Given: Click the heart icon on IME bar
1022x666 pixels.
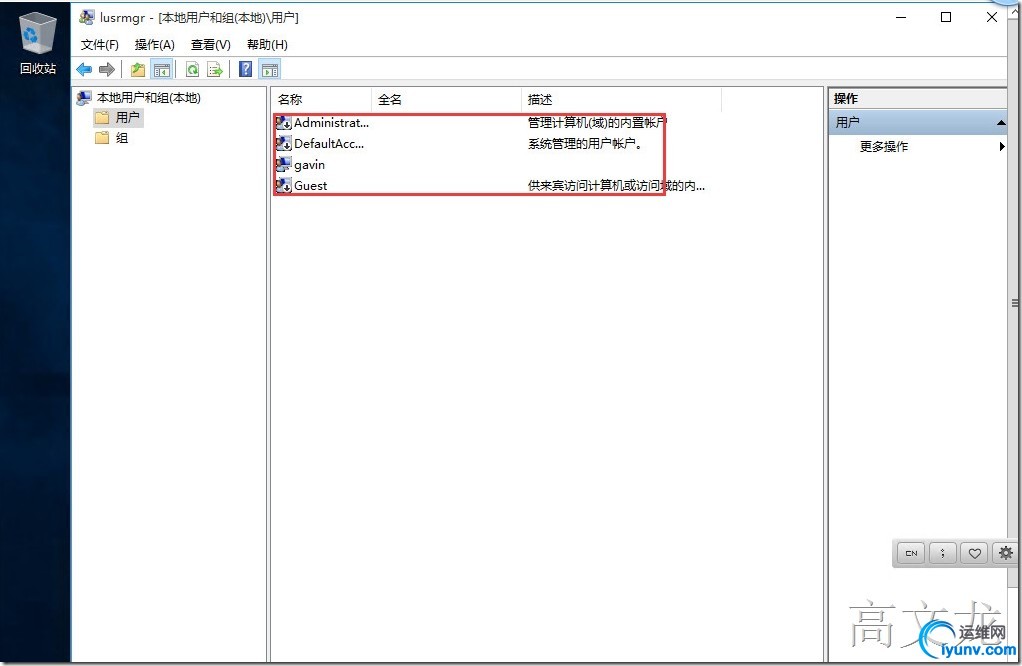Looking at the screenshot, I should (974, 553).
